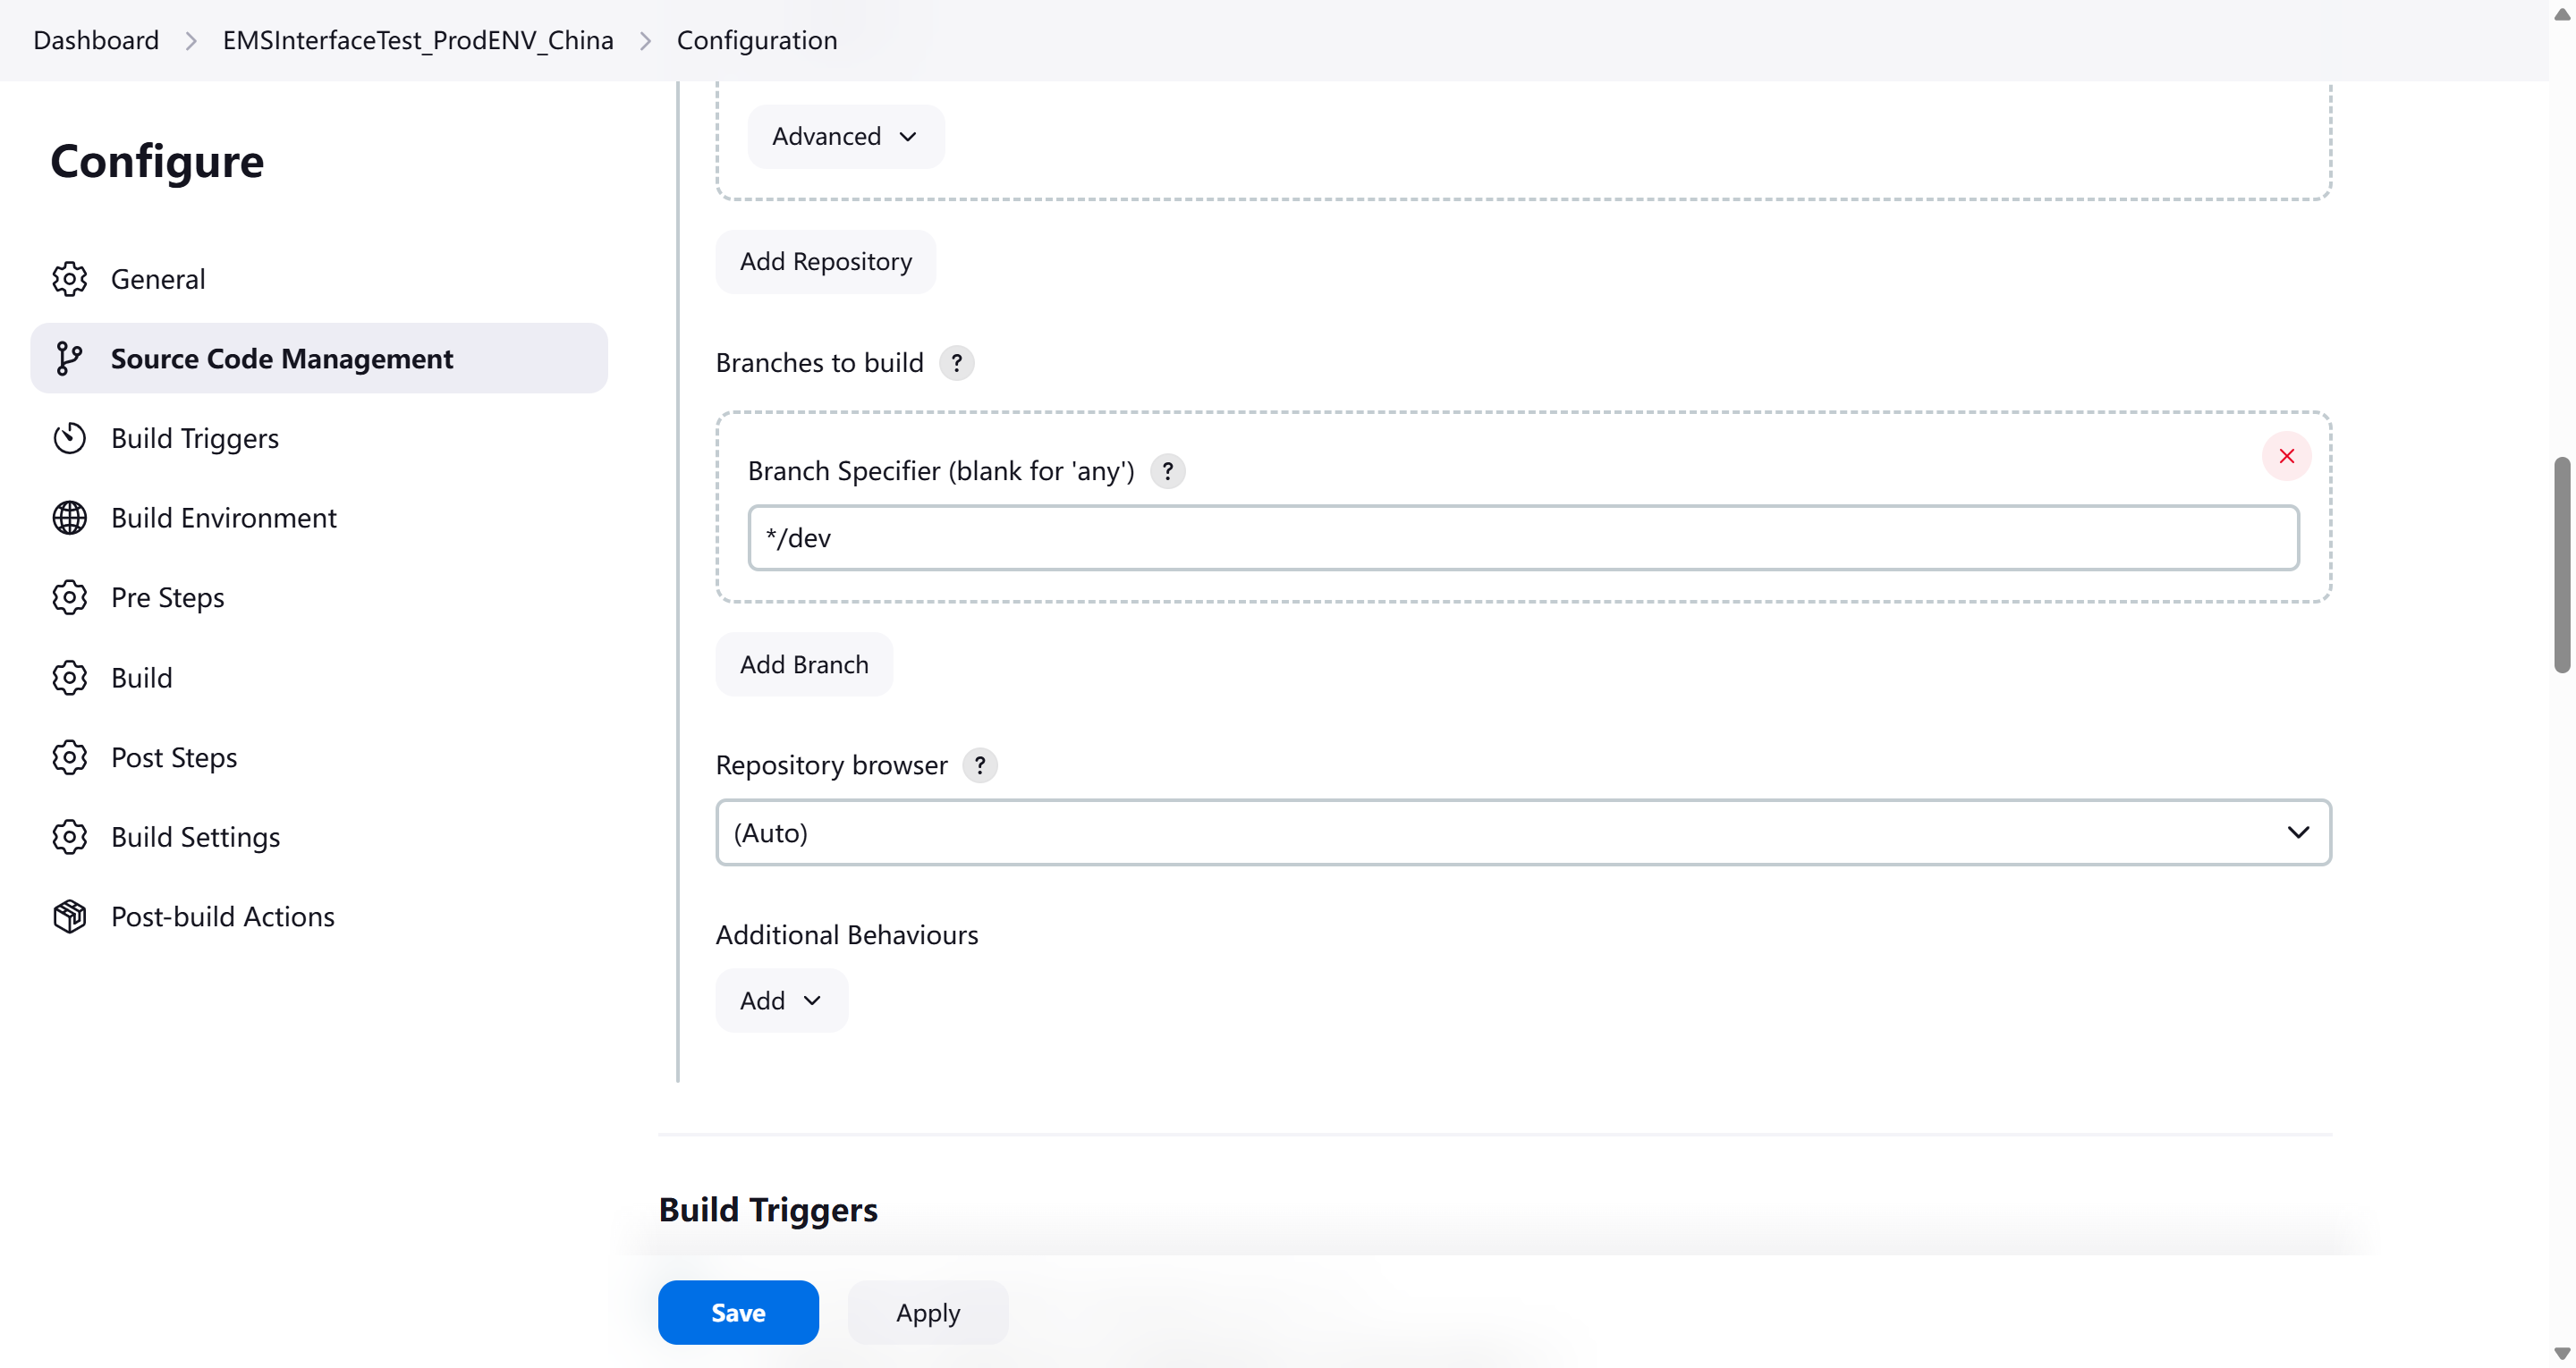Viewport: 2576px width, 1368px height.
Task: Open help for Branch Specifier field
Action: click(x=1167, y=470)
